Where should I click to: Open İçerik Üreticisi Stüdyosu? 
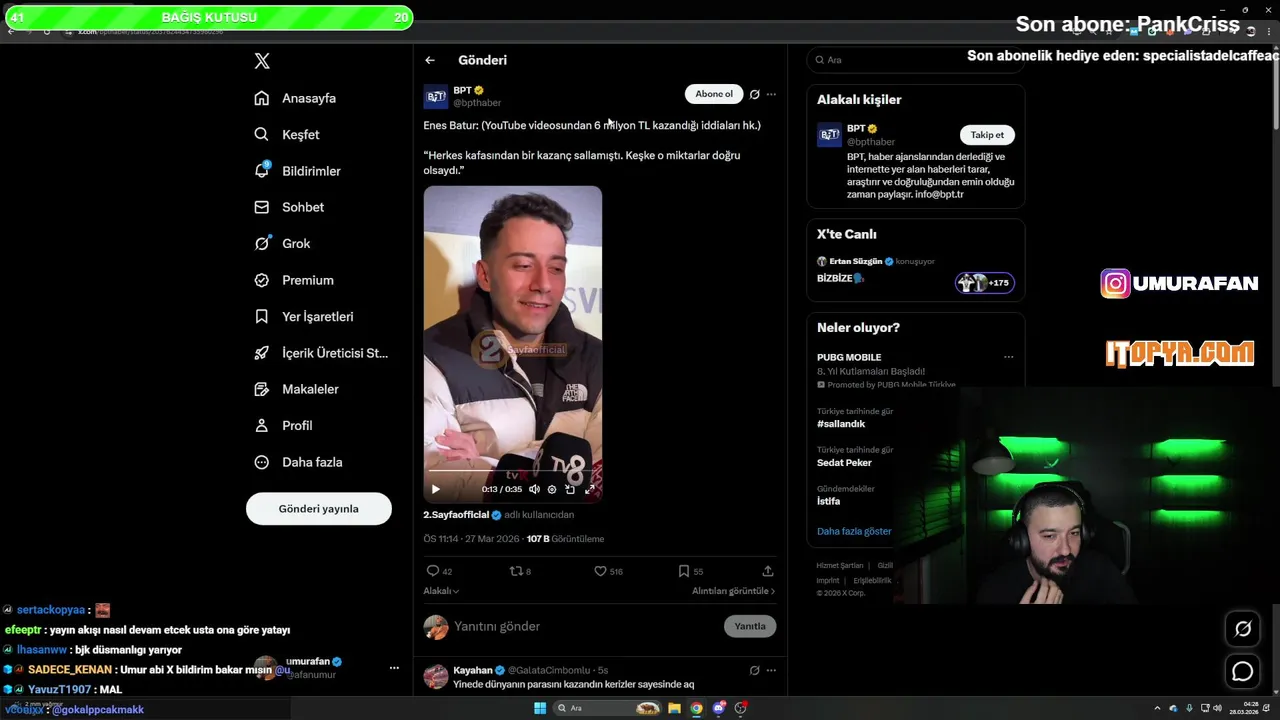pyautogui.click(x=321, y=353)
